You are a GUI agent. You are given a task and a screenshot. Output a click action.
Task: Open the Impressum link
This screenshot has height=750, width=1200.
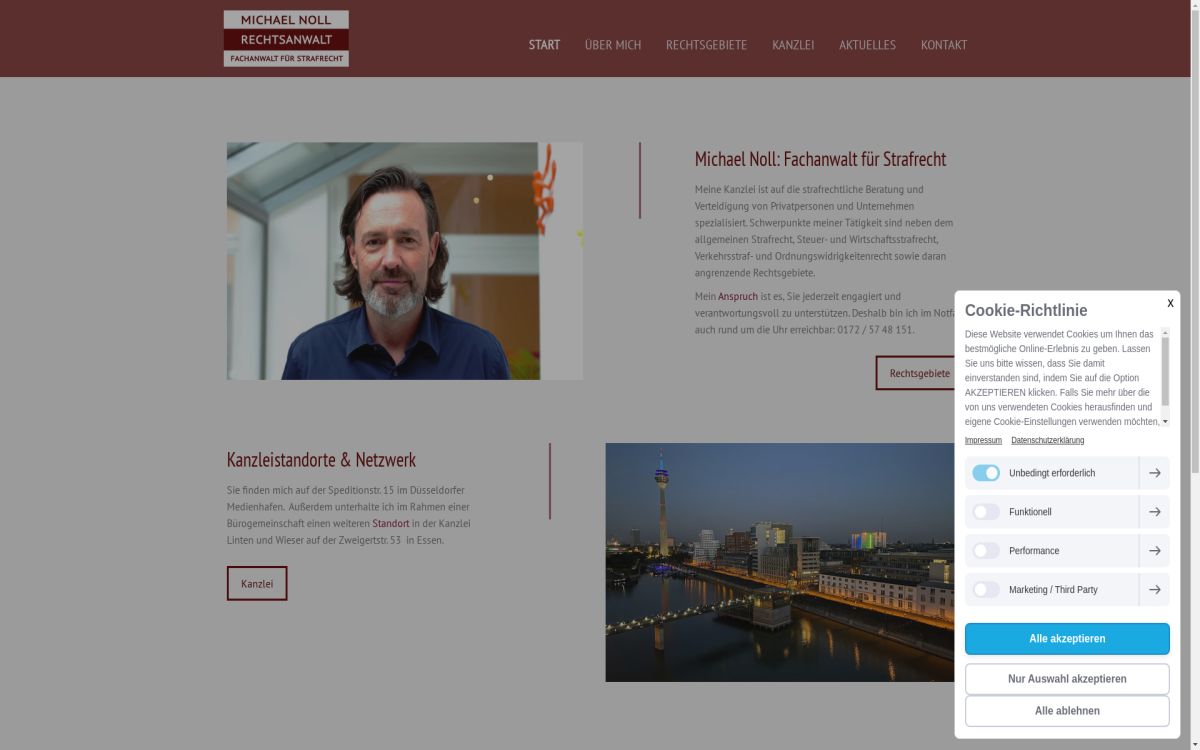[983, 441]
